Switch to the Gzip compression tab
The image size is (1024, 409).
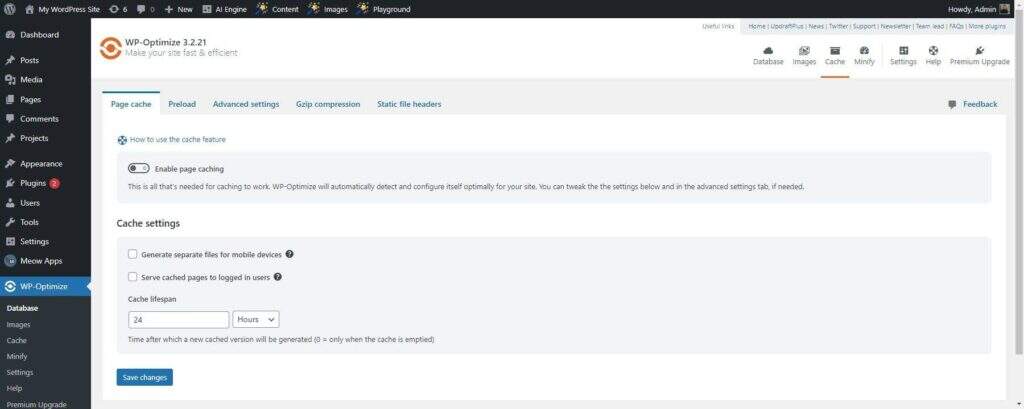(328, 104)
